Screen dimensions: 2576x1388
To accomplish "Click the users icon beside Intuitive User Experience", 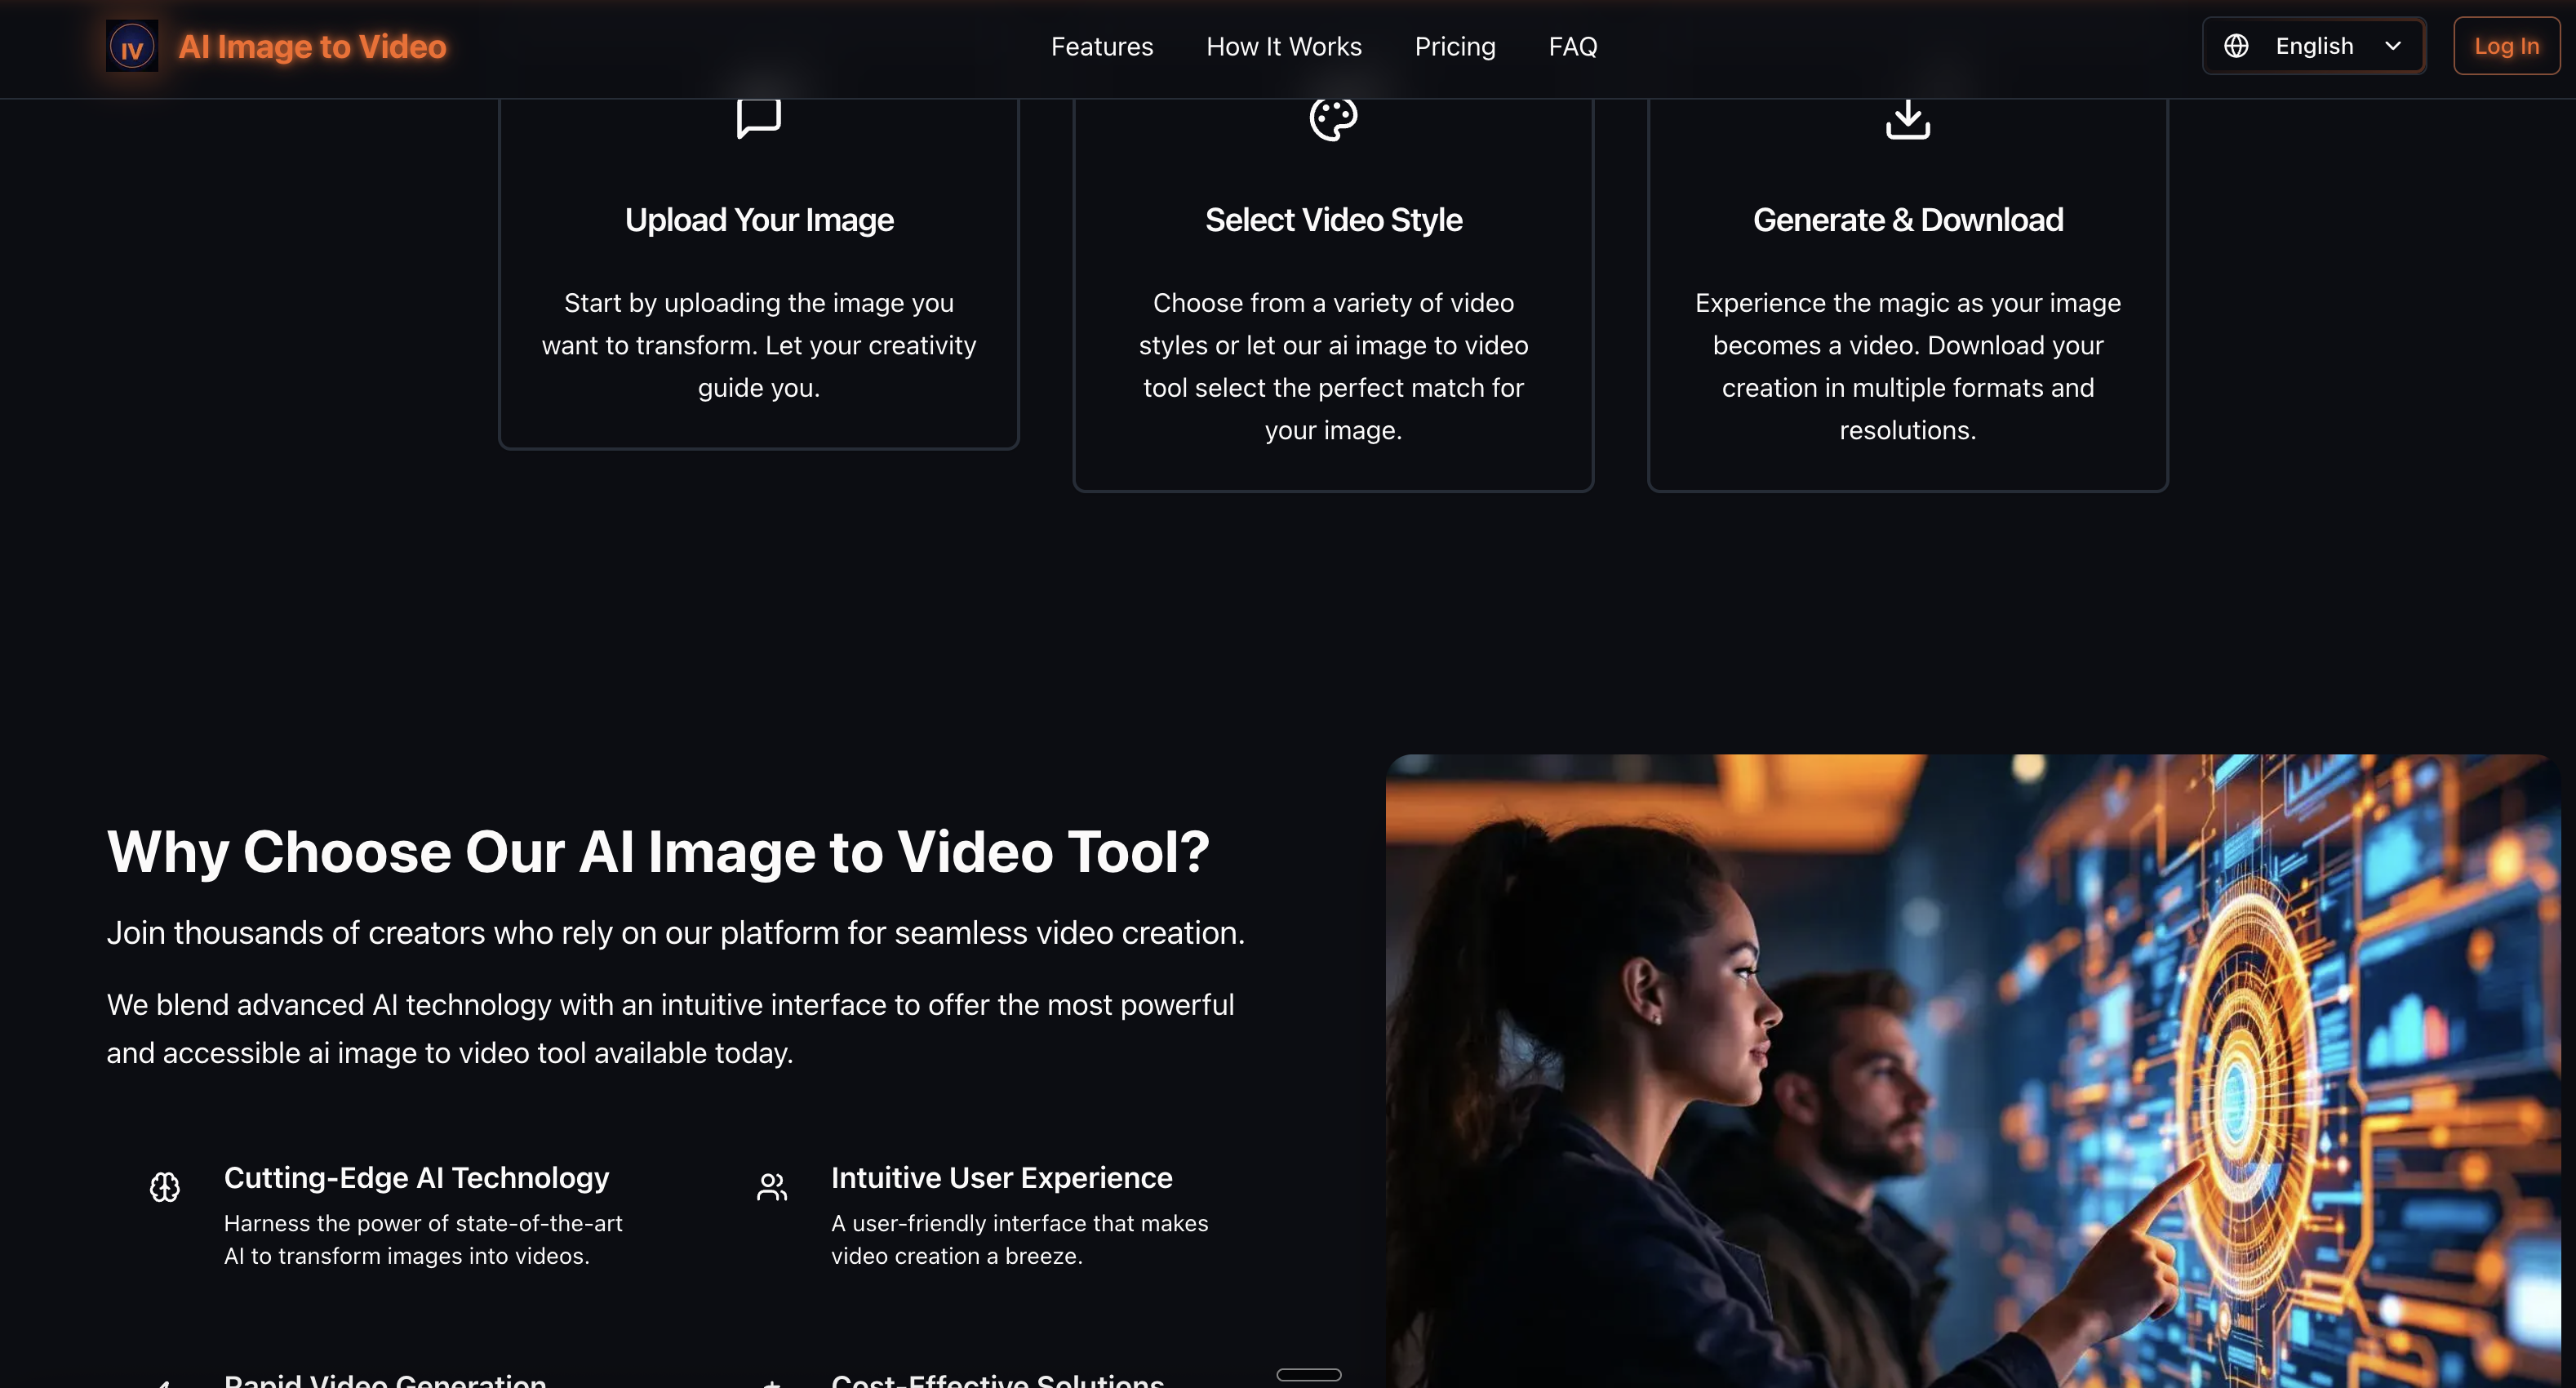I will 771,1188.
